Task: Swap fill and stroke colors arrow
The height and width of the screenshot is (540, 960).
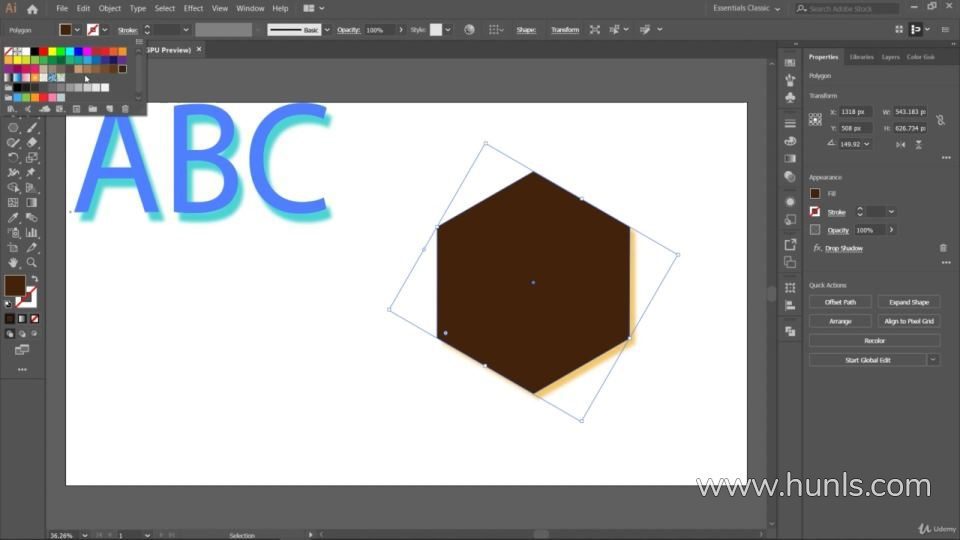Action: point(34,279)
